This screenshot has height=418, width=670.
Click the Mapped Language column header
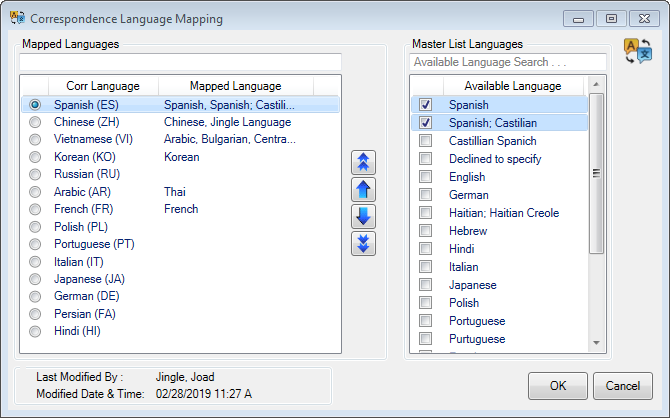point(235,86)
